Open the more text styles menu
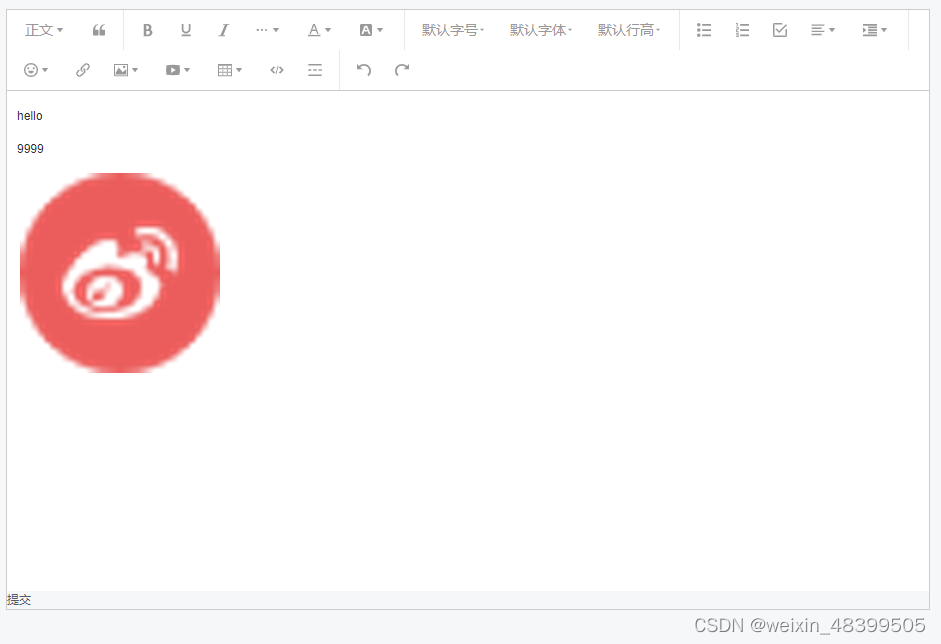Viewport: 941px width, 644px height. 267,30
